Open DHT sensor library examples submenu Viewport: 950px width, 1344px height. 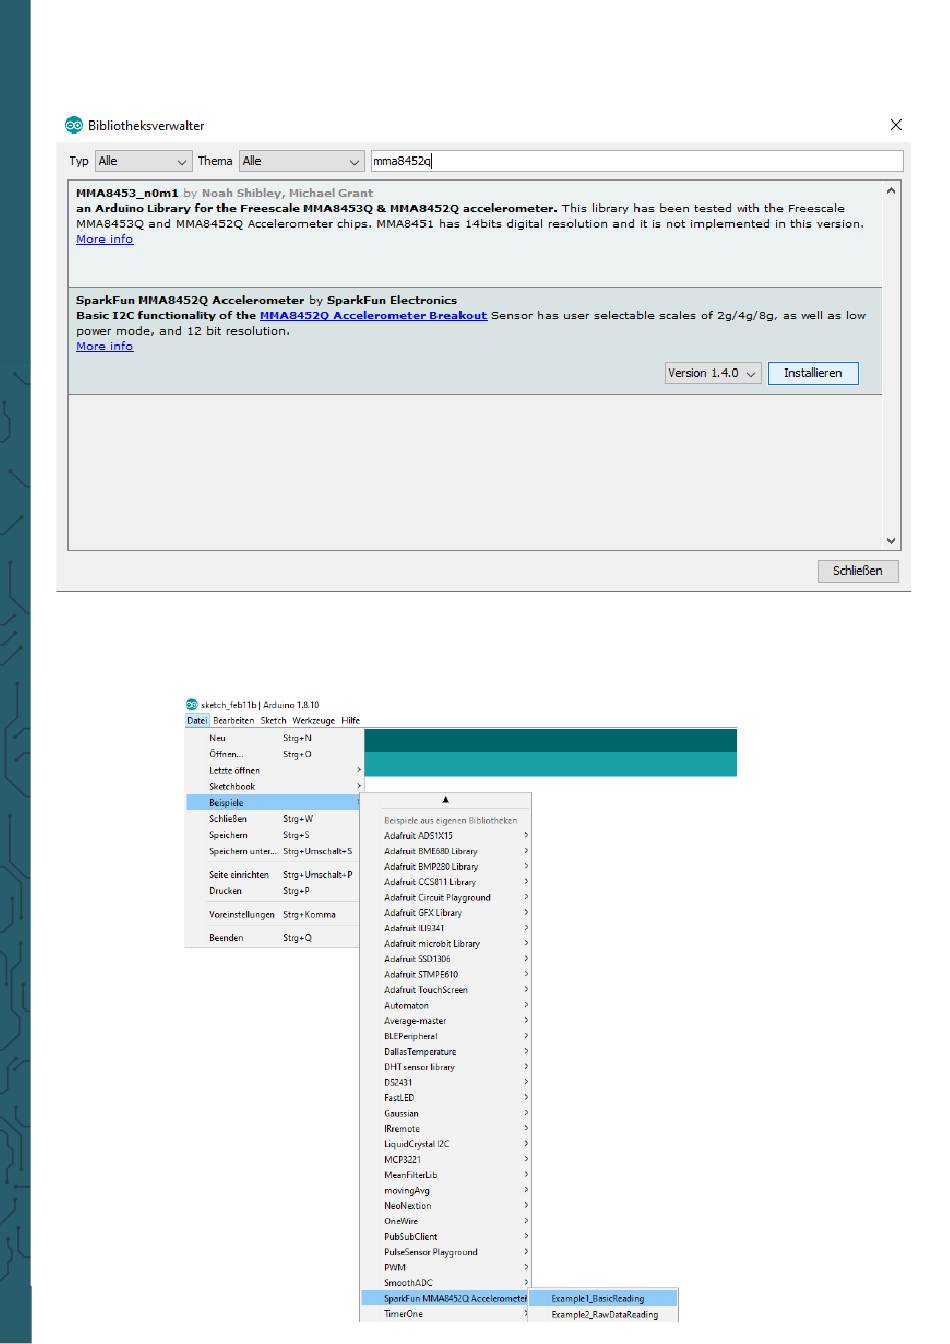446,1067
